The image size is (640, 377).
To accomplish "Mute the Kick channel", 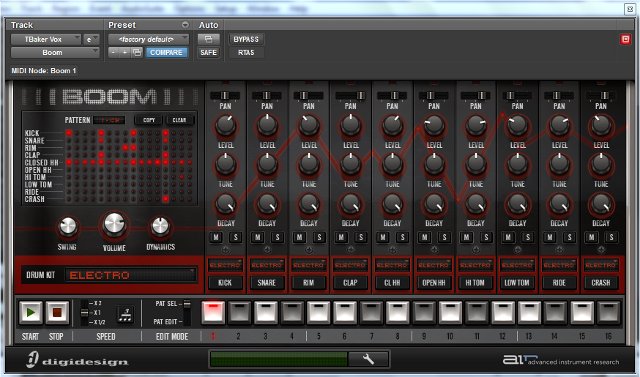I will tap(216, 237).
